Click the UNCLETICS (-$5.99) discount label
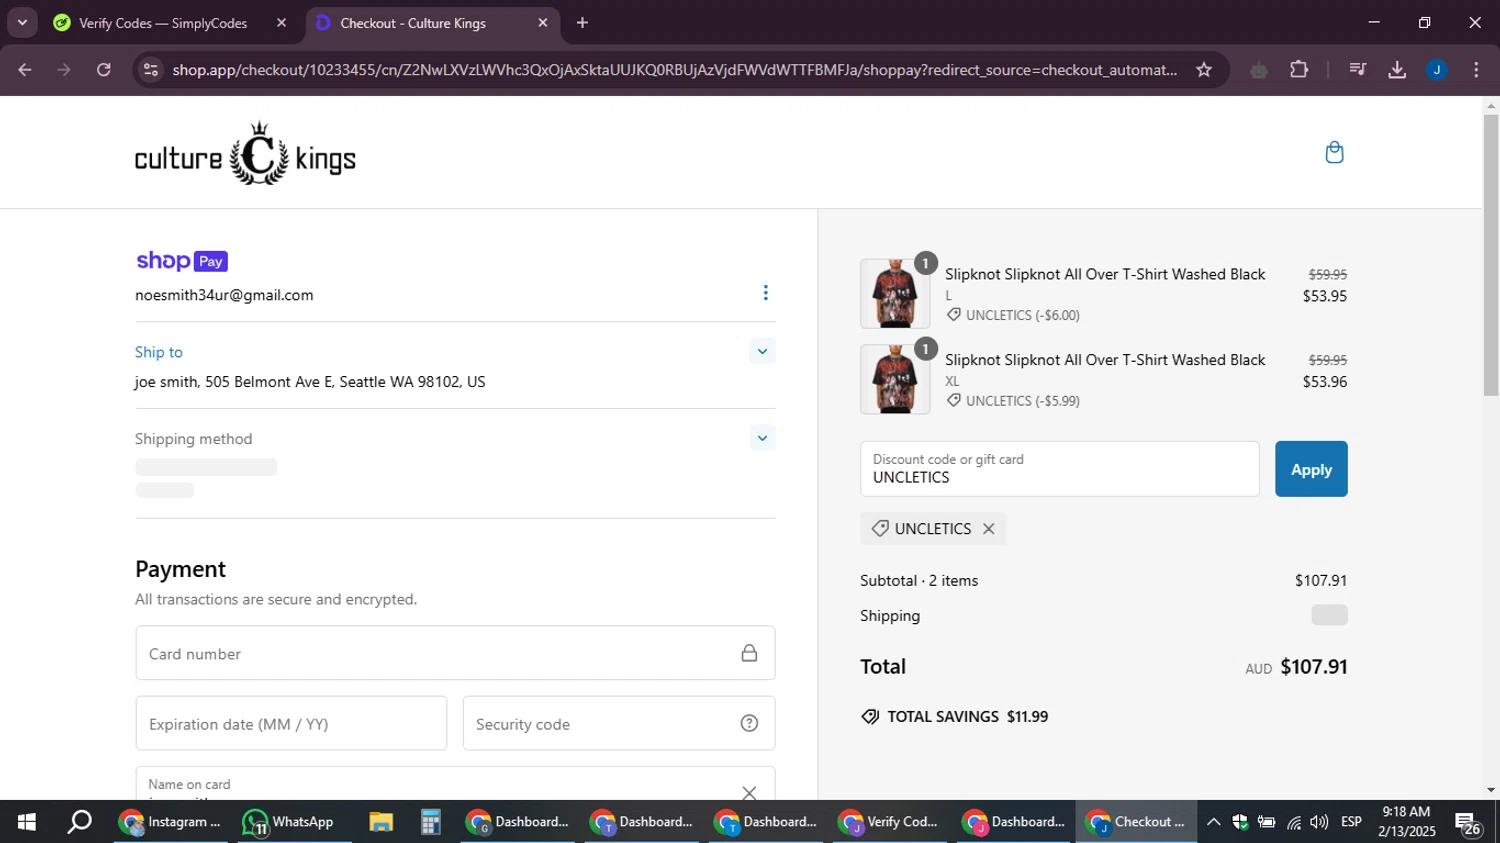Screen dimensions: 1500x843 click(x=1013, y=401)
